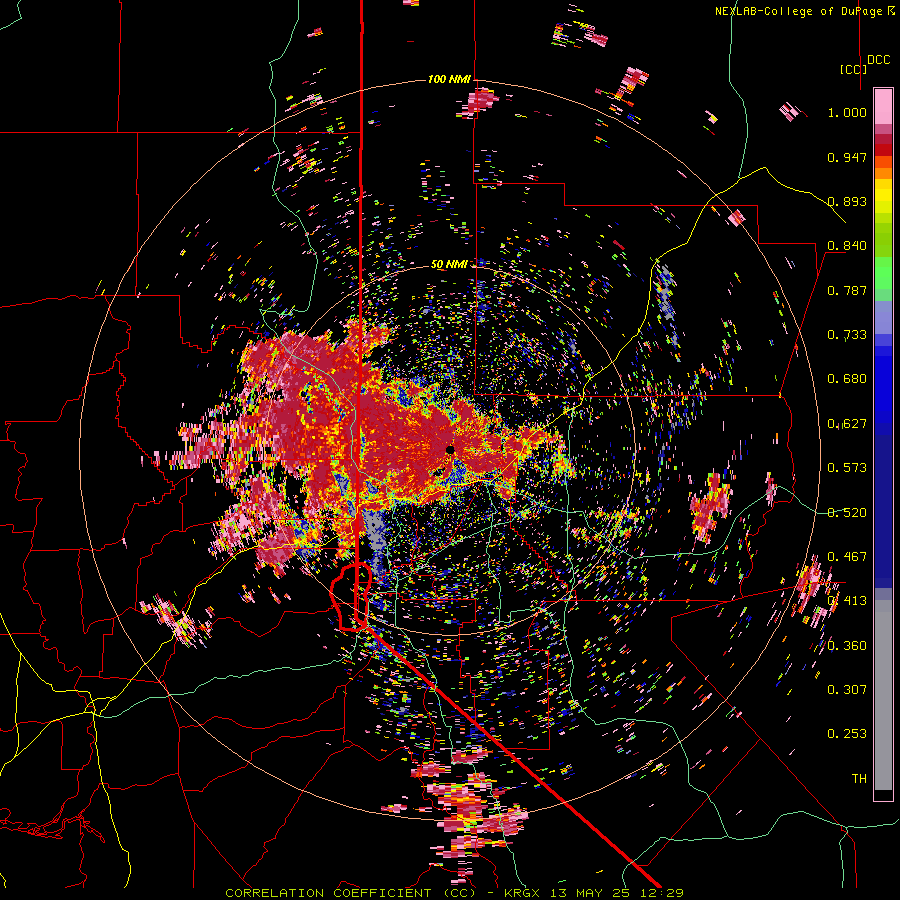This screenshot has width=900, height=900.
Task: Click the CORRELATION COEFFICIENT (CC) caption text
Action: pyautogui.click(x=351, y=893)
